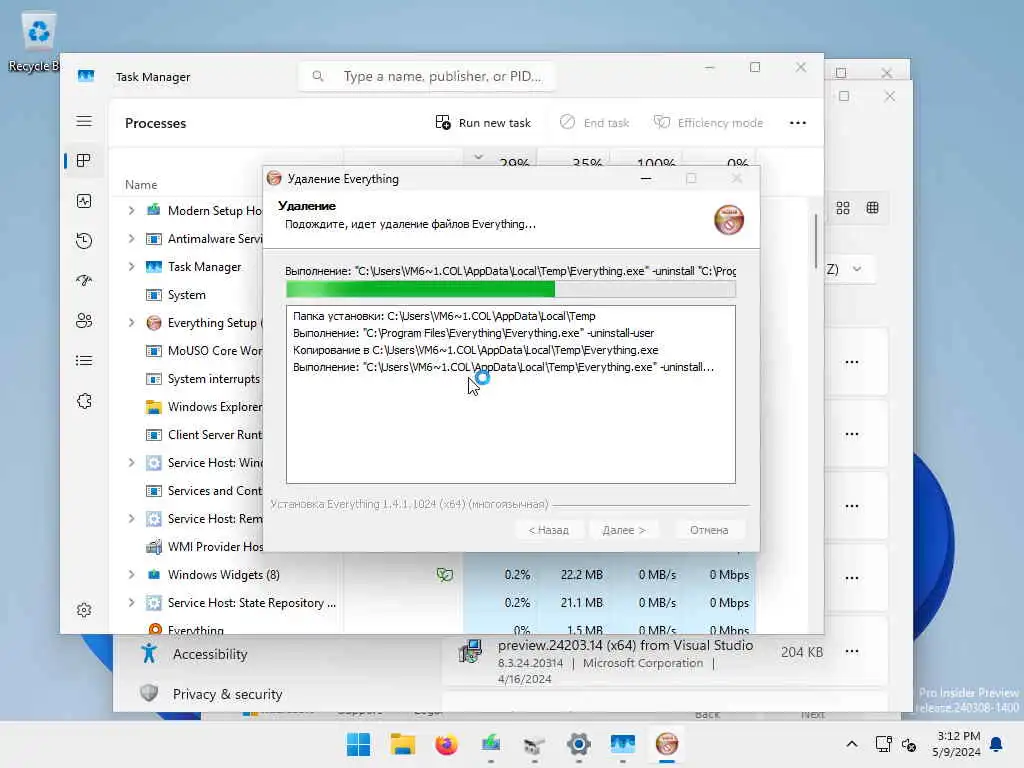
Task: Click the uninstall log text box
Action: pos(511,394)
